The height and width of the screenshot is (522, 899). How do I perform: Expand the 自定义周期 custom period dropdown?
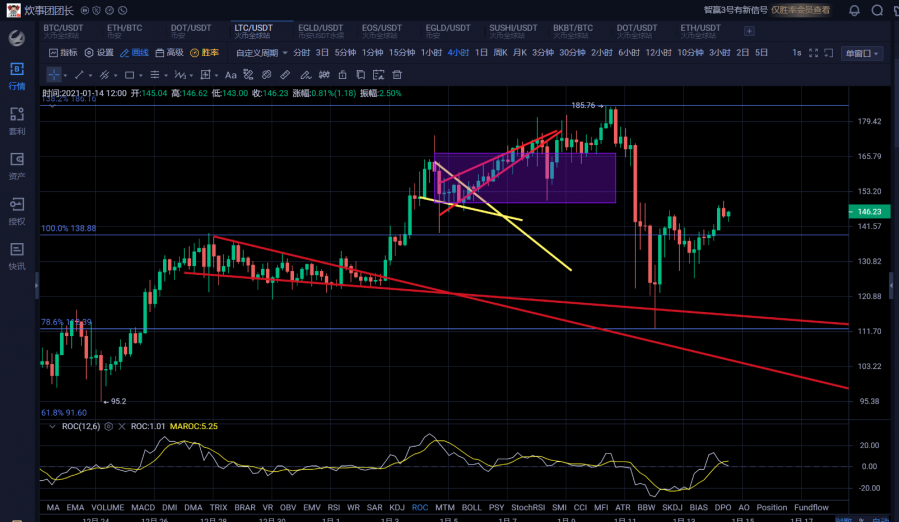point(261,52)
